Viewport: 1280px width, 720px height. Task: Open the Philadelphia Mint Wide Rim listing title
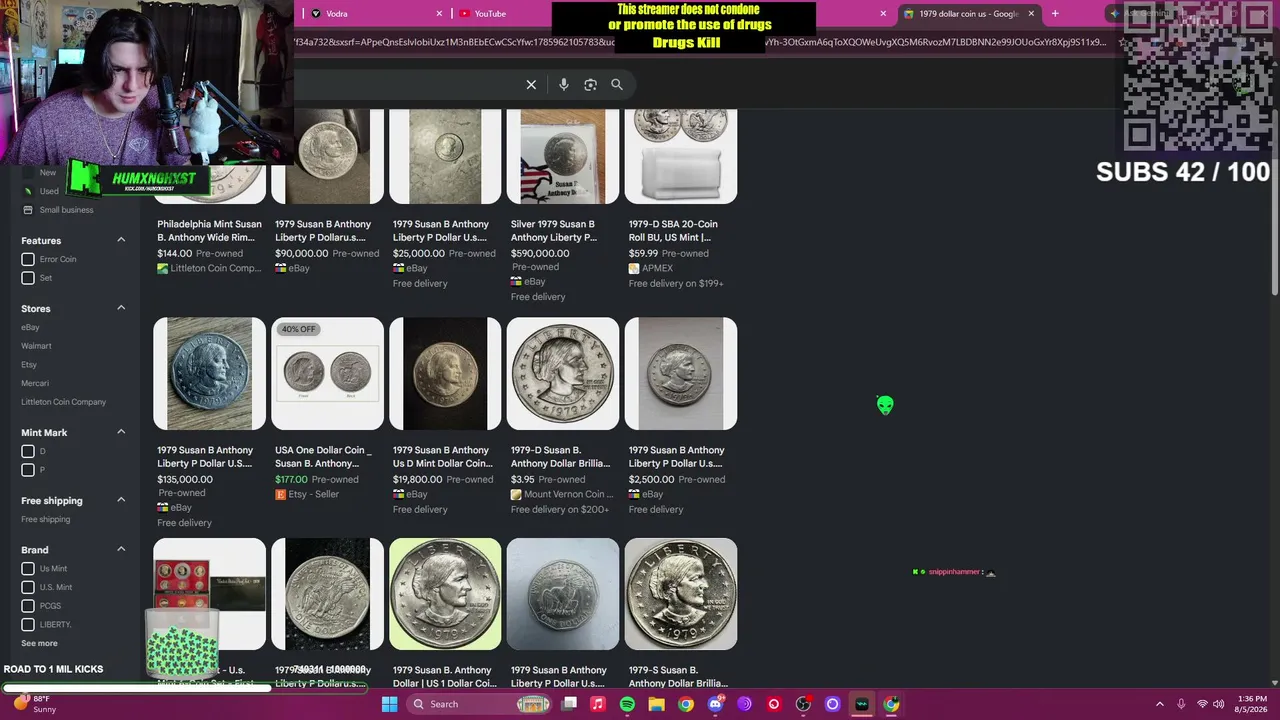pyautogui.click(x=210, y=230)
